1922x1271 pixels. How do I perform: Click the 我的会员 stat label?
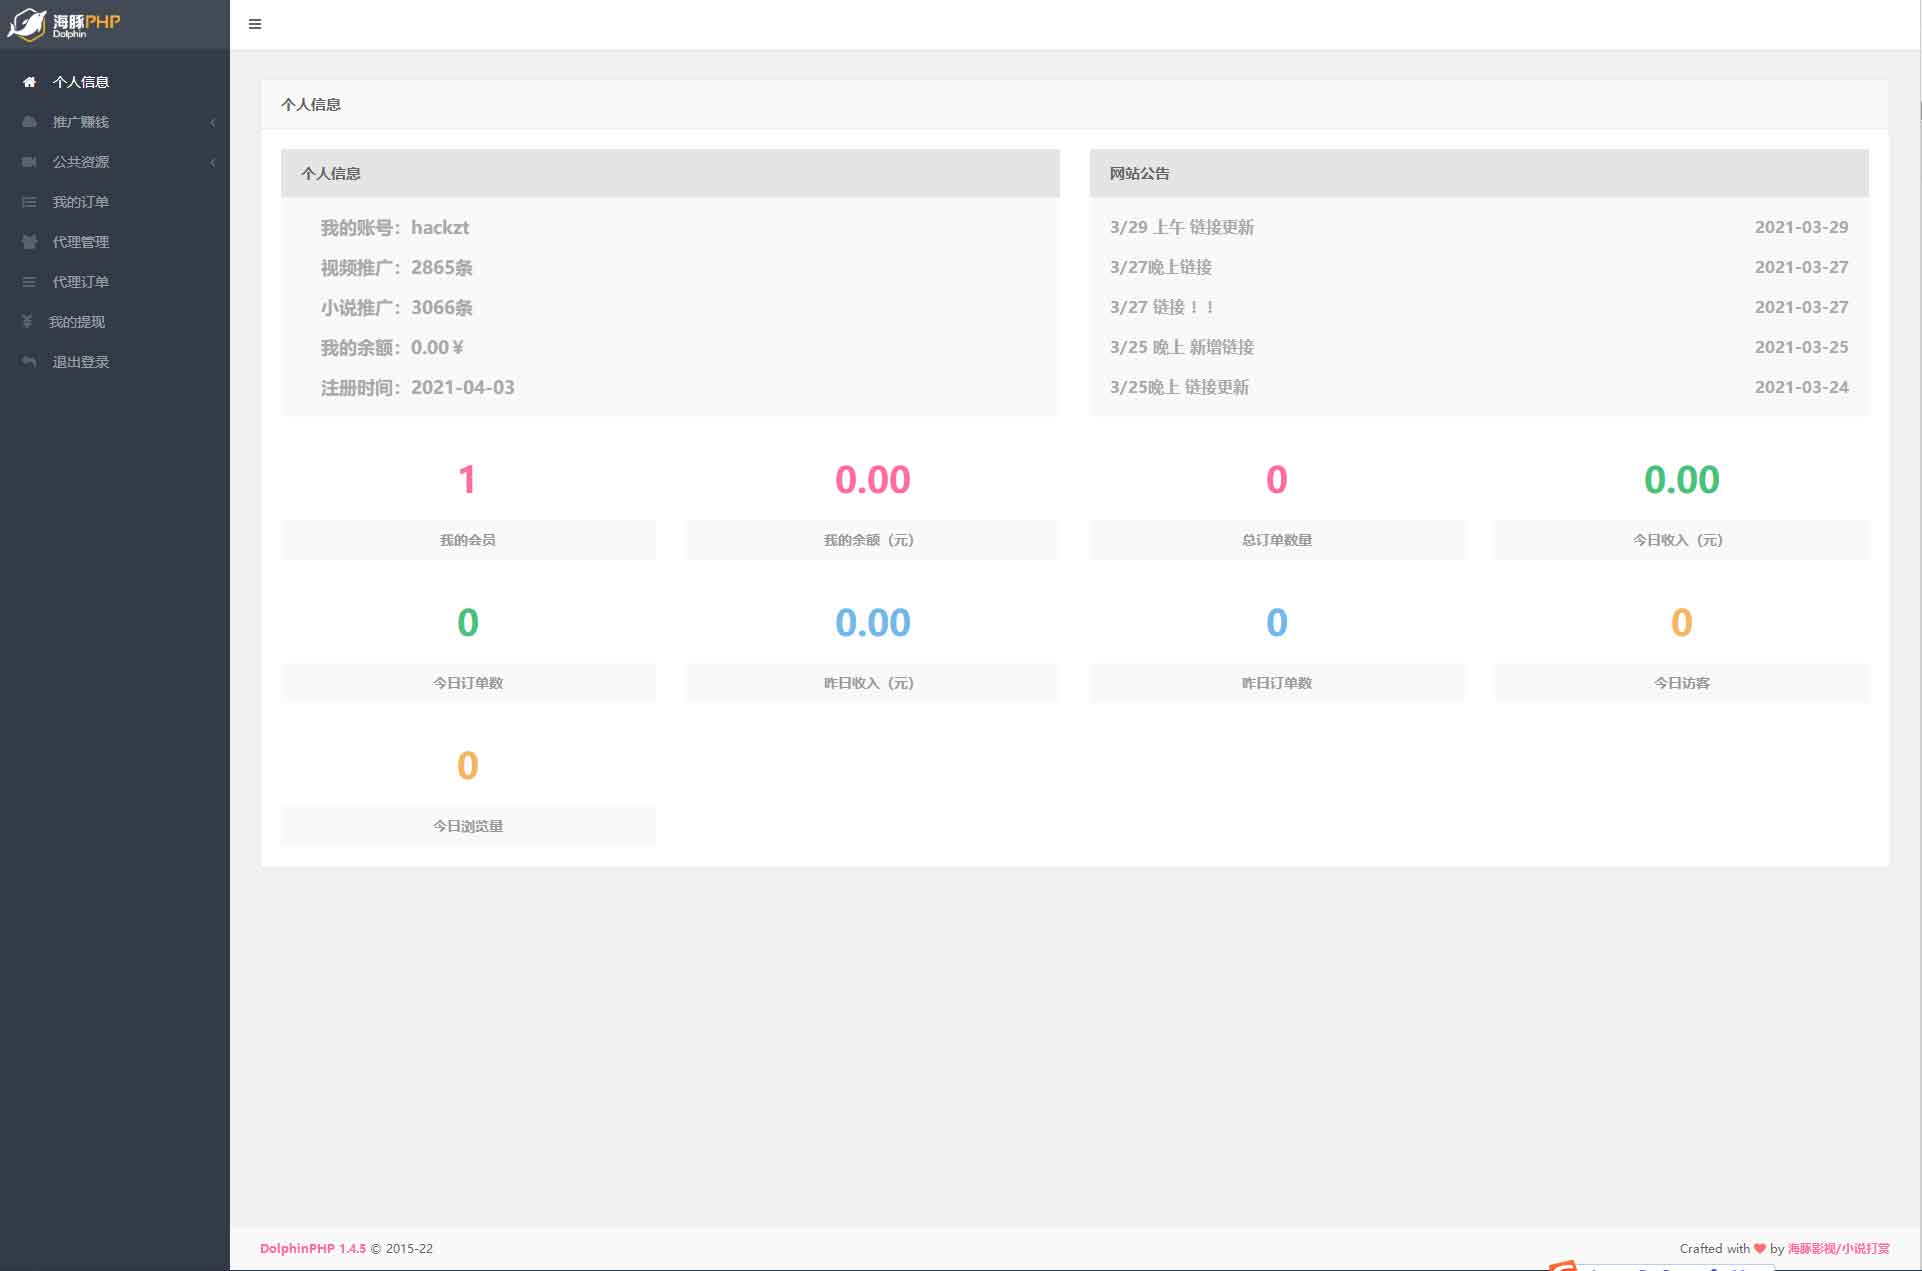(x=468, y=540)
